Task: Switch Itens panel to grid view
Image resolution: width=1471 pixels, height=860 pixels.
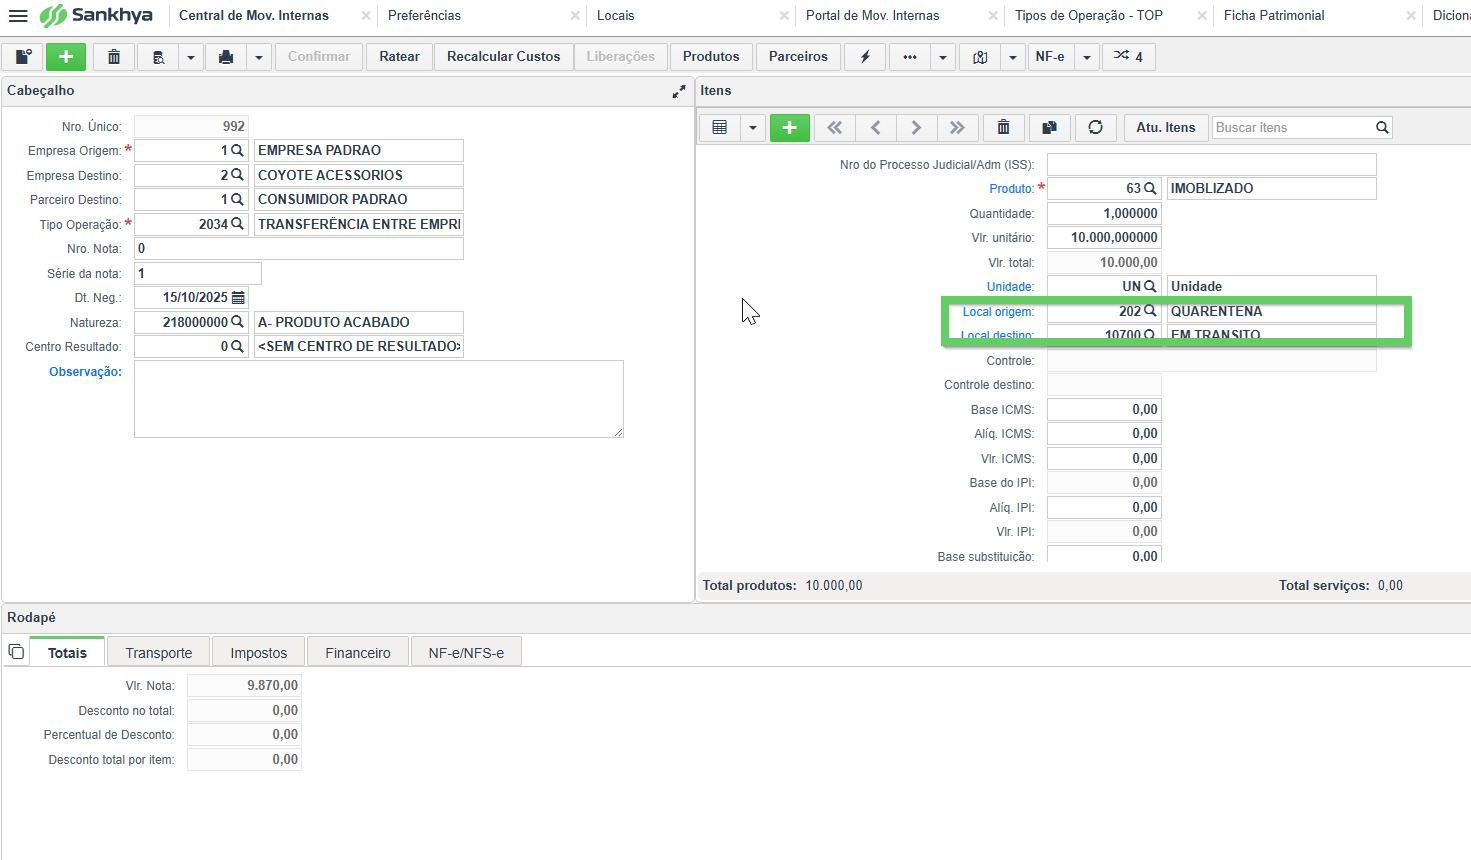Action: 719,128
